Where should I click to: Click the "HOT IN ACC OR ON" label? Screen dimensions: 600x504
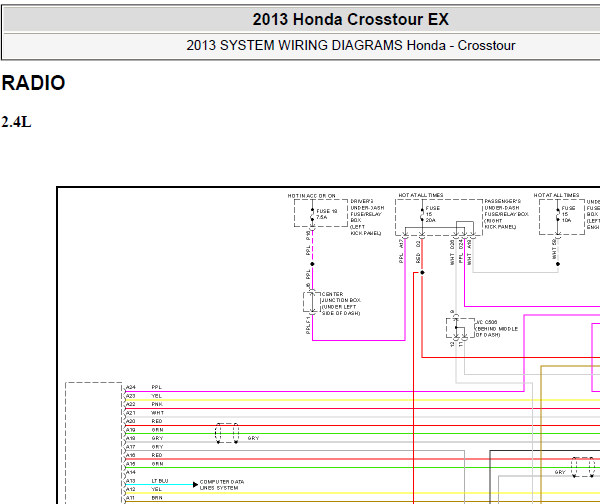tap(311, 196)
